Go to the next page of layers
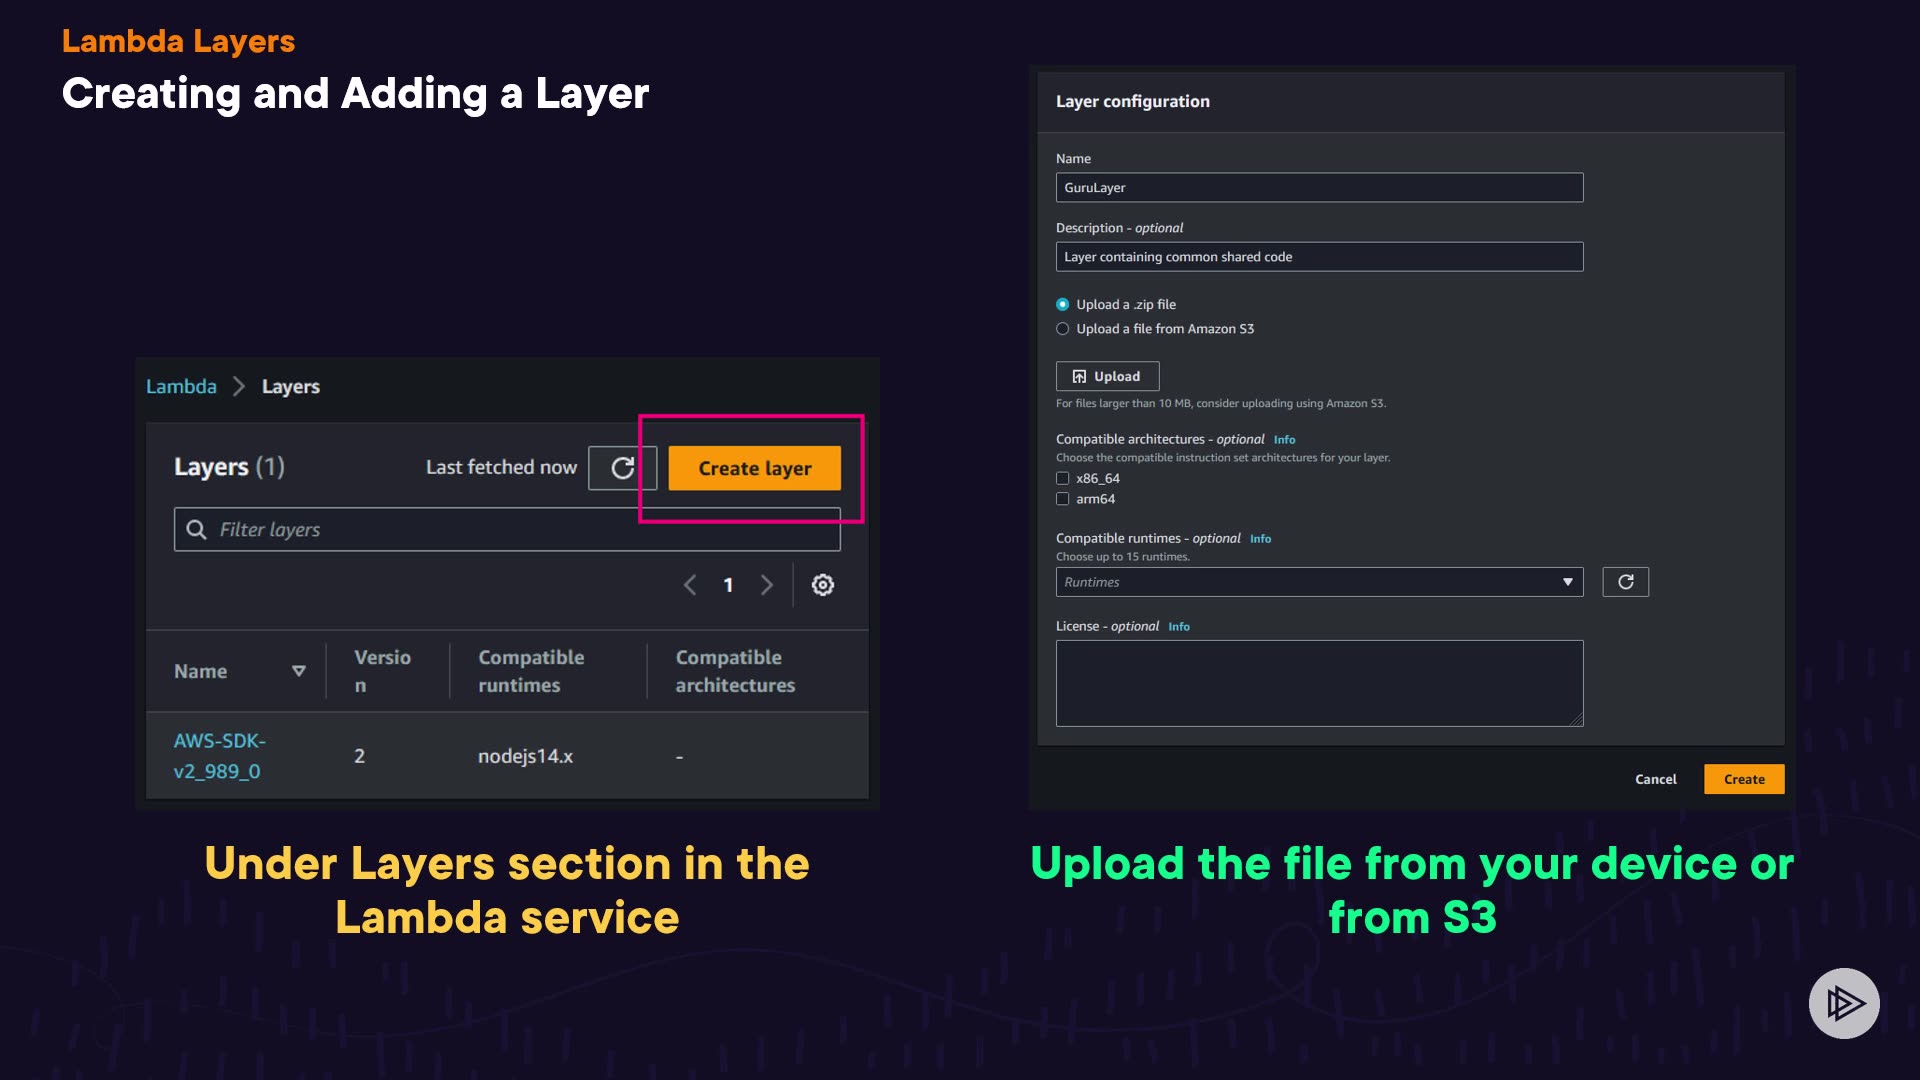The width and height of the screenshot is (1920, 1080). coord(767,585)
